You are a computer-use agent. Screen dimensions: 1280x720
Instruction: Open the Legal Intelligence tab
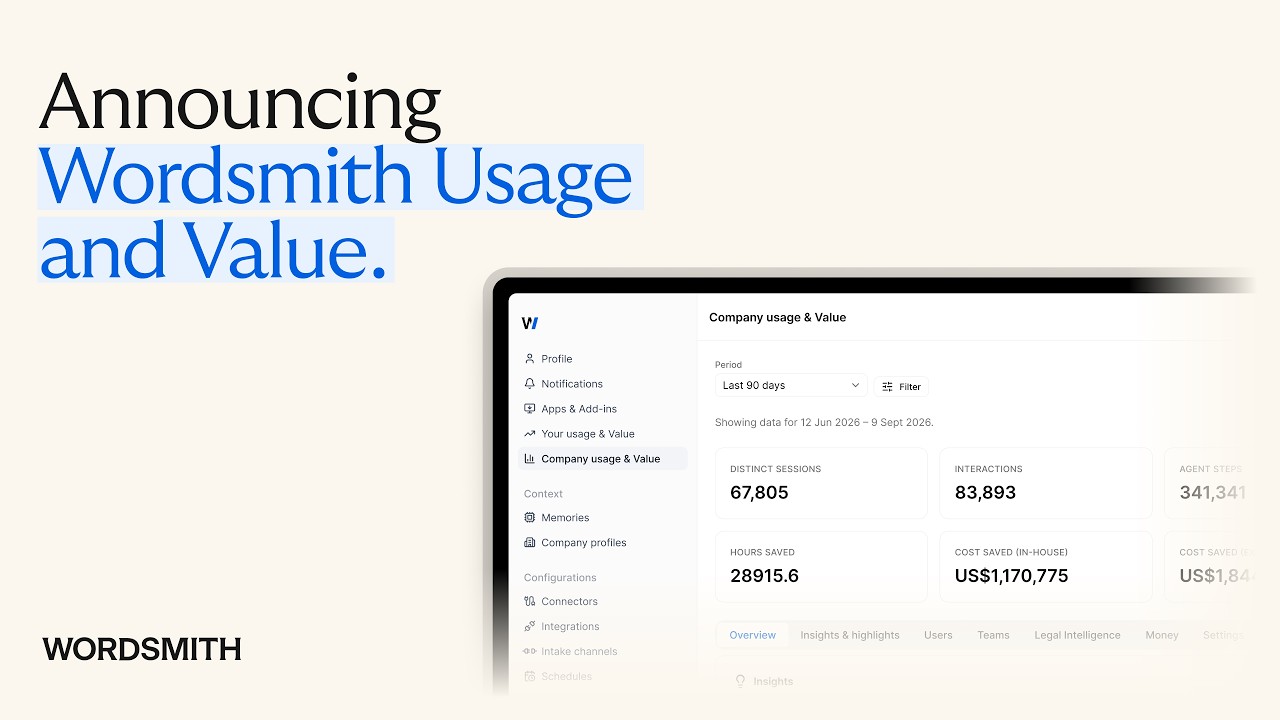[1077, 635]
